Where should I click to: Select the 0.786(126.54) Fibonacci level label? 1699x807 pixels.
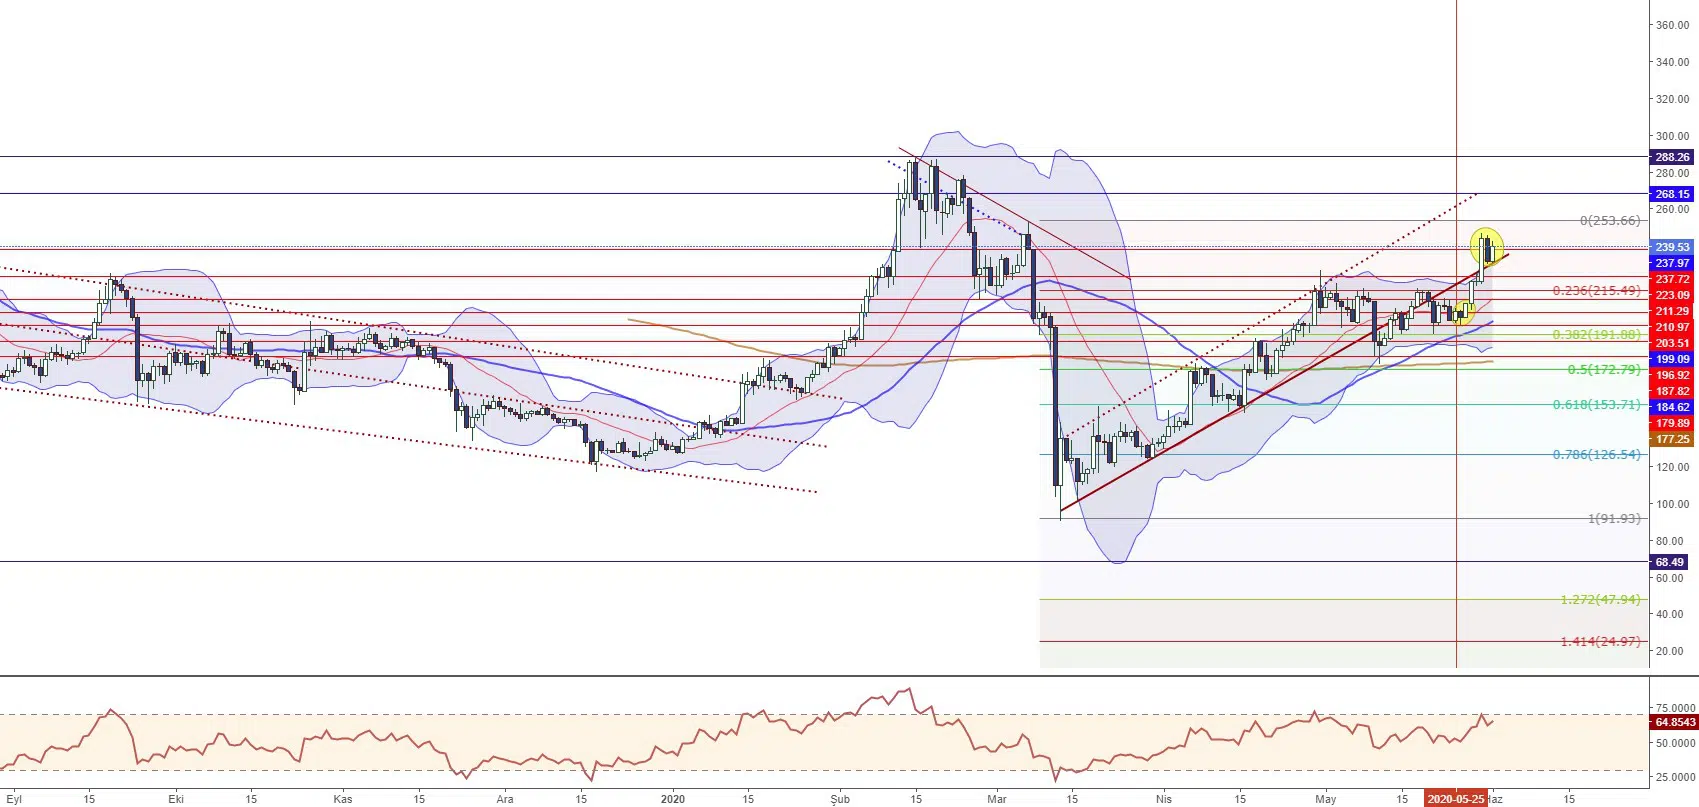point(1596,455)
